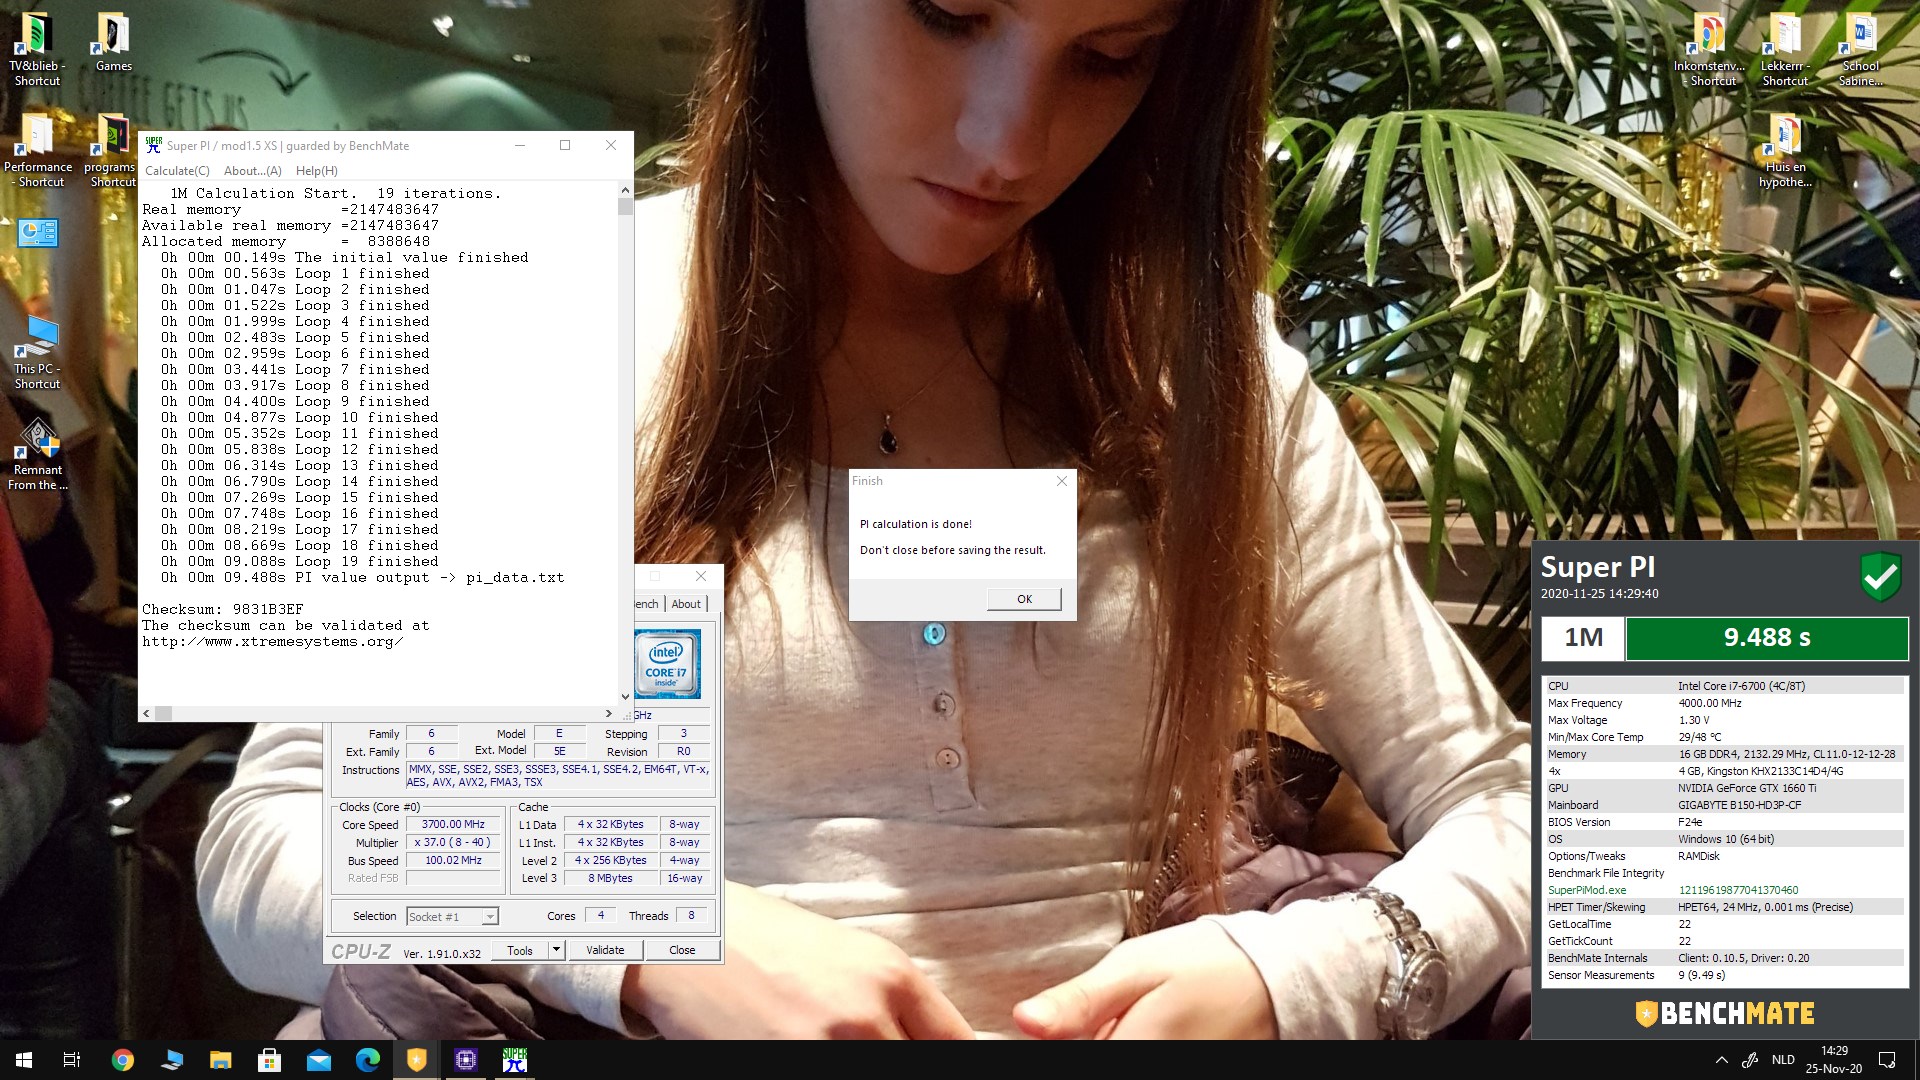
Task: Click the Checksum: 9831B3EF line
Action: click(x=222, y=609)
